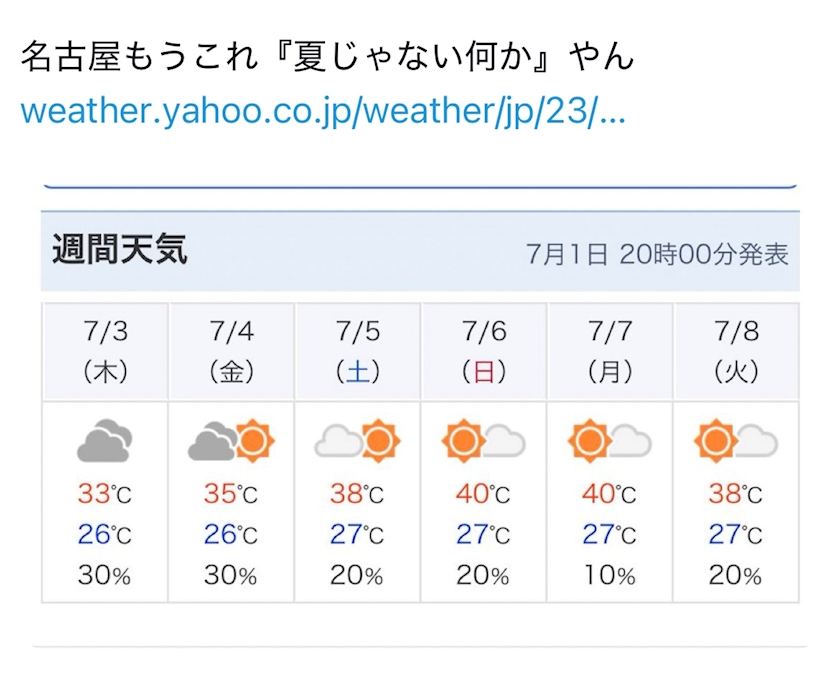840x688 pixels.
Task: Select the 7/6 (日) Sunday header
Action: point(484,351)
